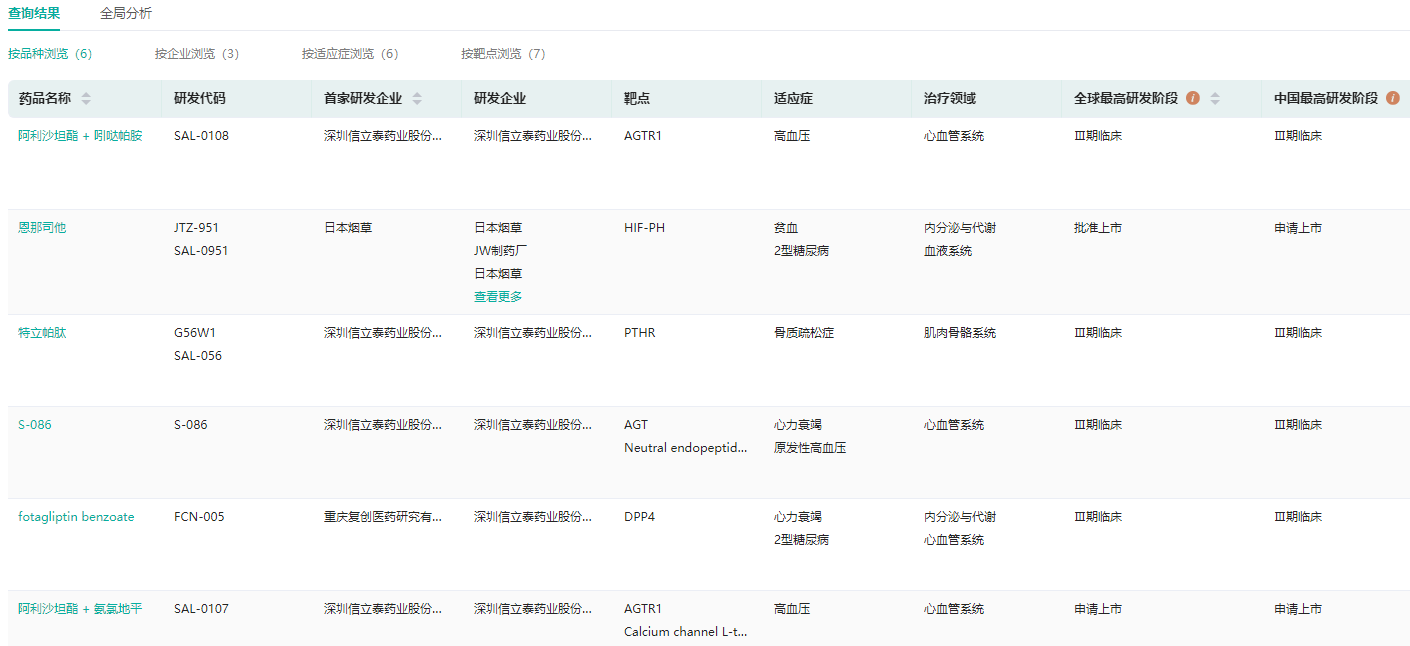Select 按品种浏览 (6) view

[x=50, y=54]
